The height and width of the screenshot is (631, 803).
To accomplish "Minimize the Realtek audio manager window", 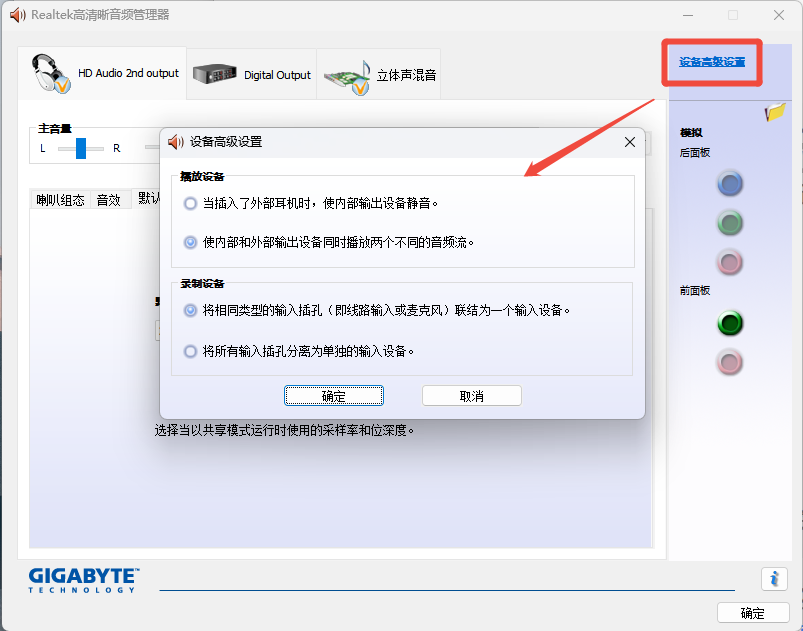I will tap(688, 15).
